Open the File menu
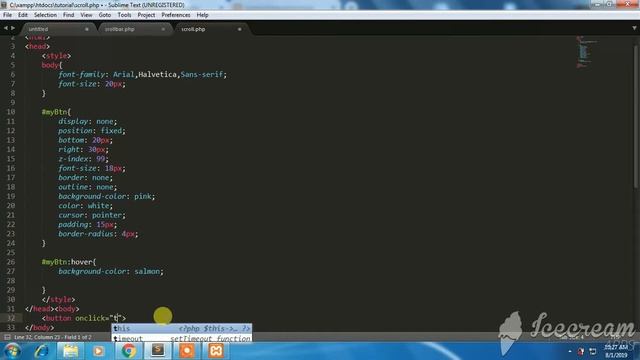This screenshot has width=640, height=360. (x=7, y=15)
